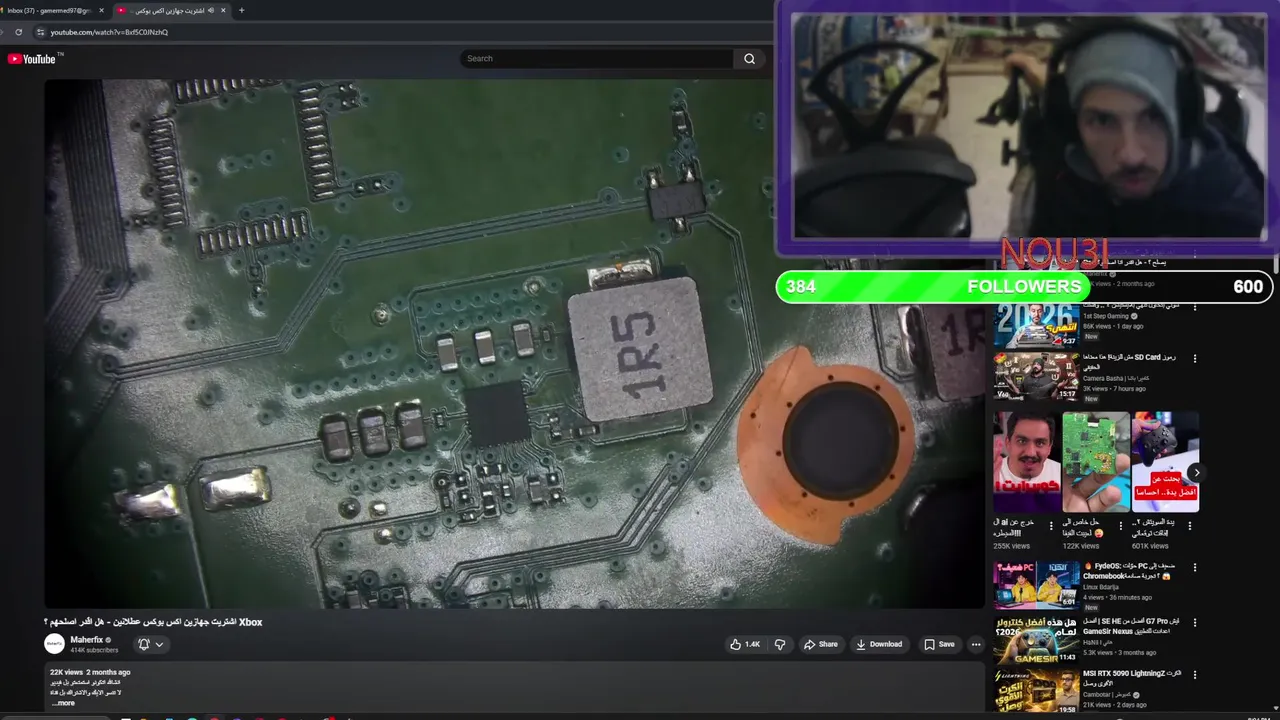
Task: Open the FydeOS Chromebook video thumbnail
Action: click(1035, 584)
